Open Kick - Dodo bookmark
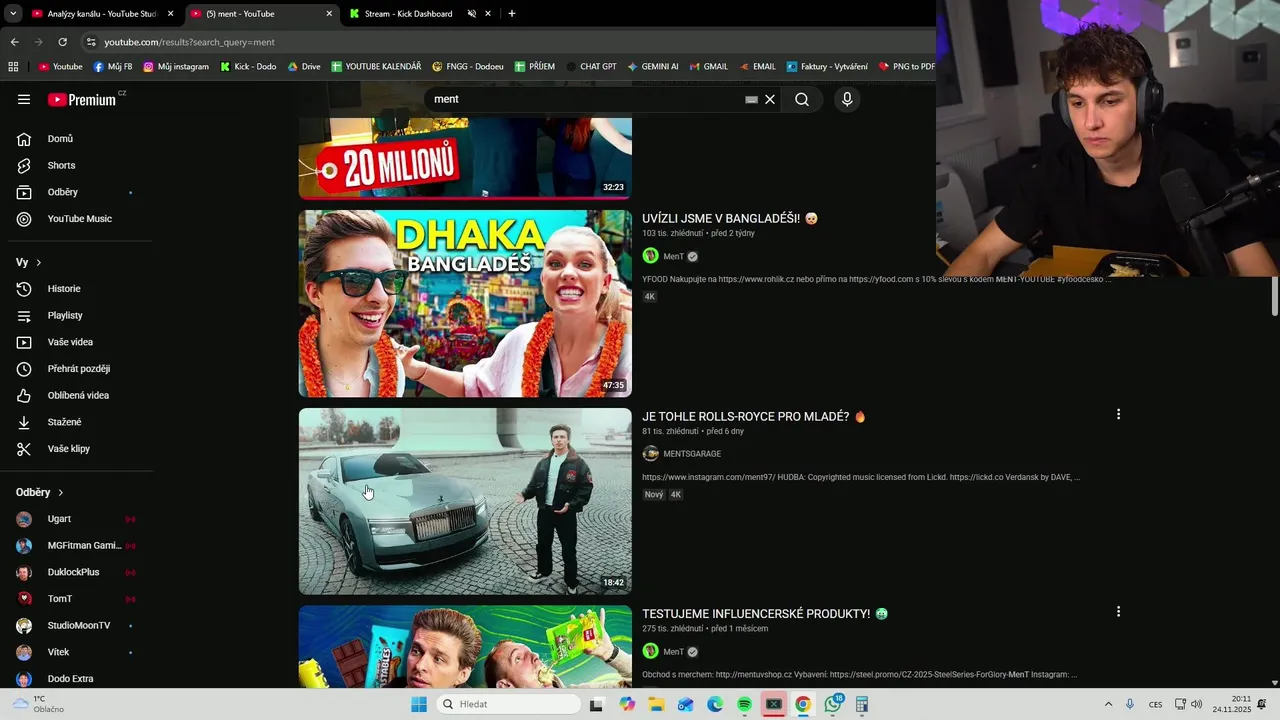This screenshot has height=720, width=1280. click(248, 67)
